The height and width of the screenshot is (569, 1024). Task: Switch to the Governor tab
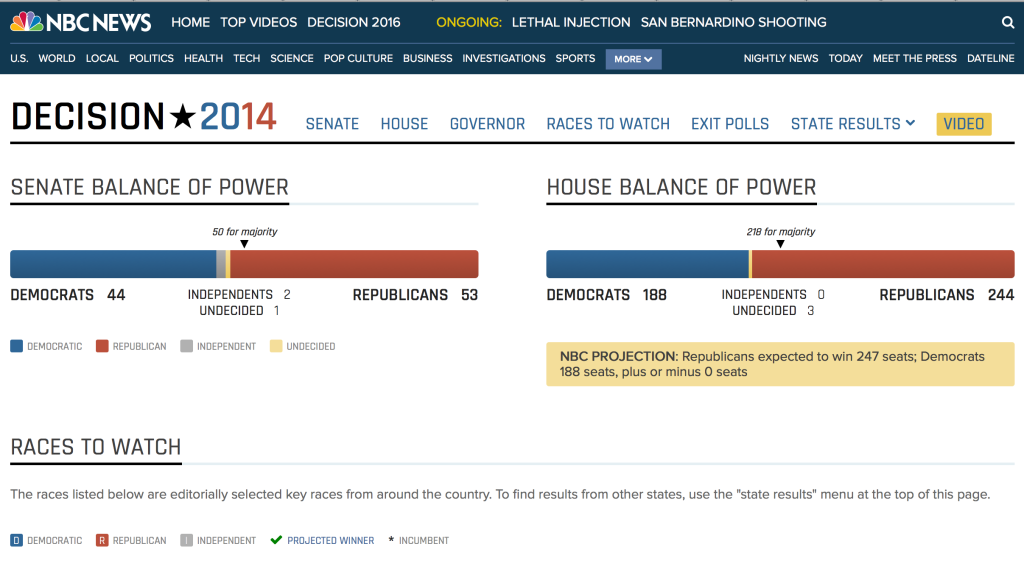(487, 124)
